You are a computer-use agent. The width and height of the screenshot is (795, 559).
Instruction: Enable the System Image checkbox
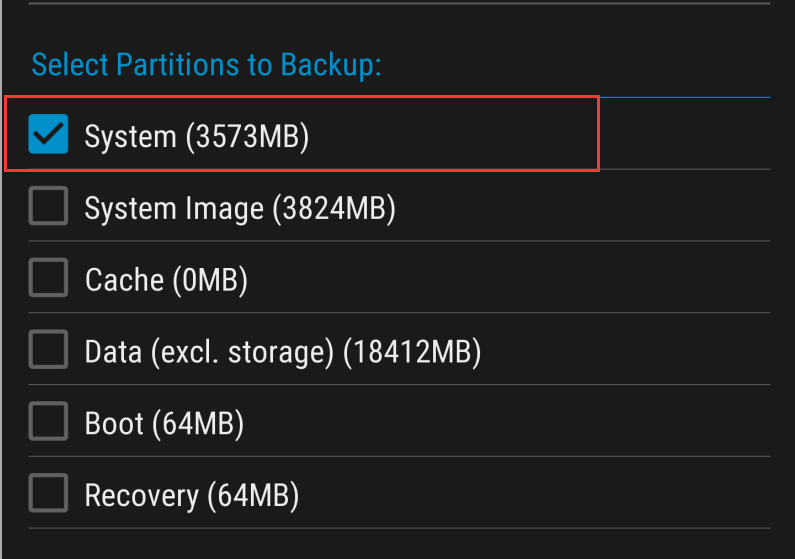(48, 206)
